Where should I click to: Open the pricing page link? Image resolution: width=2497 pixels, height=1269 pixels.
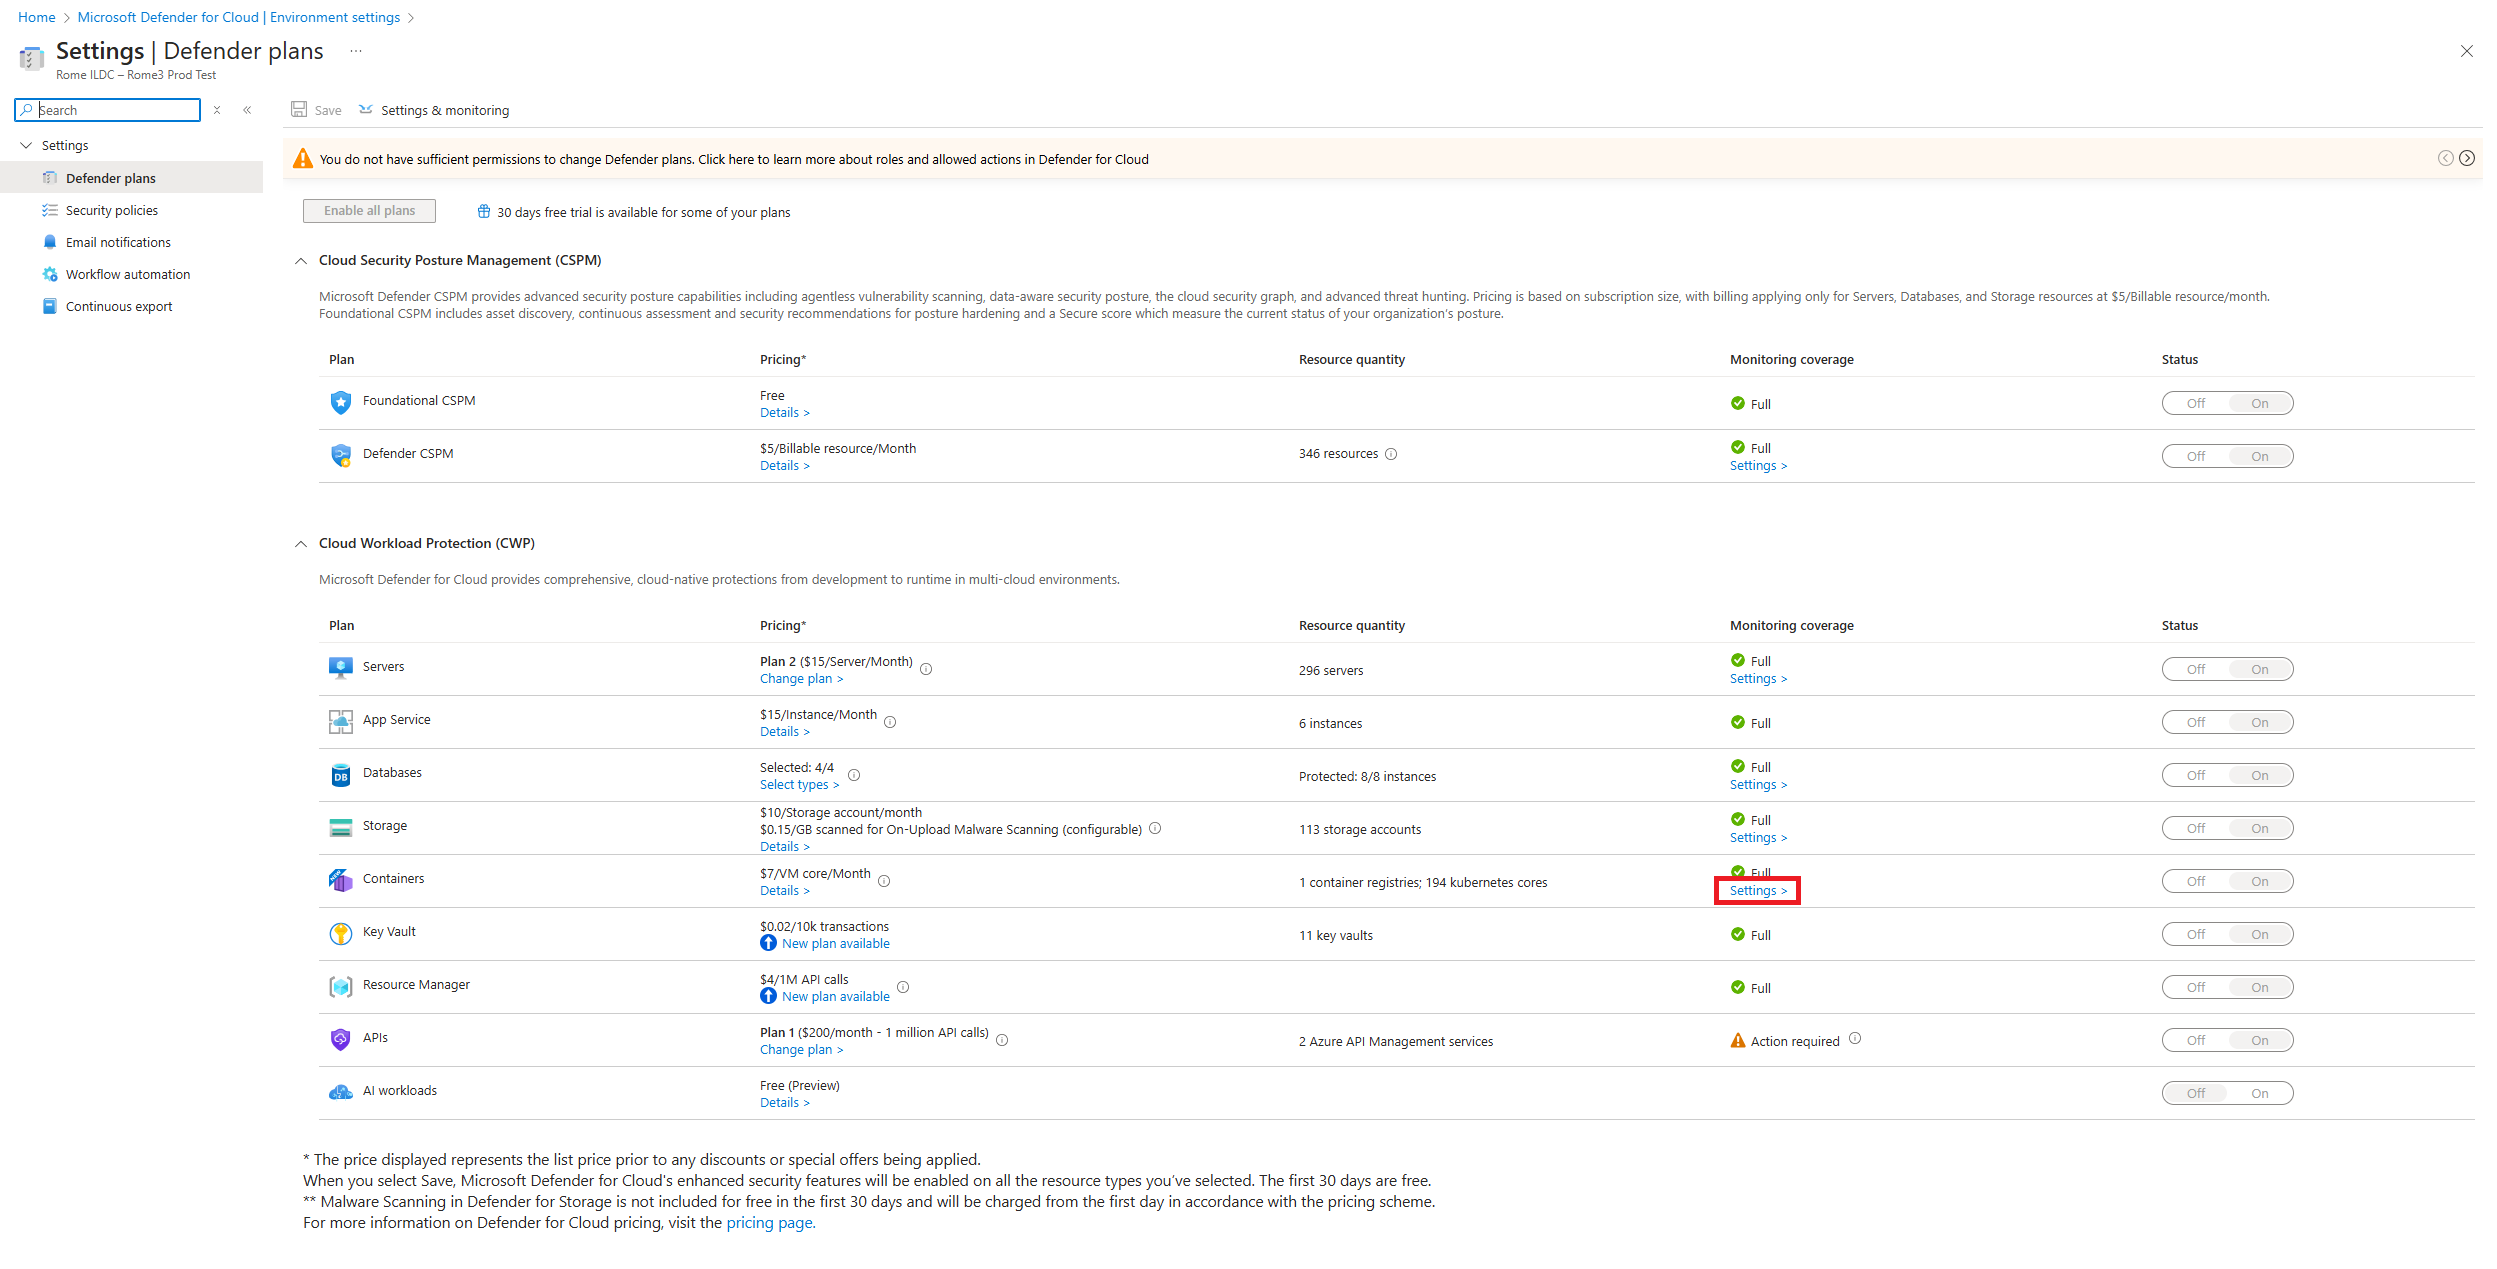(x=770, y=1222)
